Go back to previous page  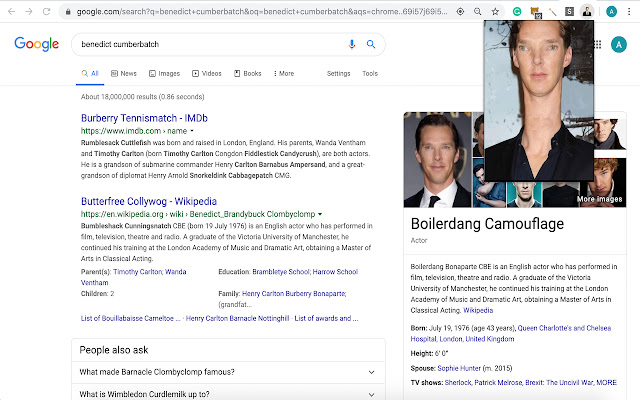(x=10, y=11)
